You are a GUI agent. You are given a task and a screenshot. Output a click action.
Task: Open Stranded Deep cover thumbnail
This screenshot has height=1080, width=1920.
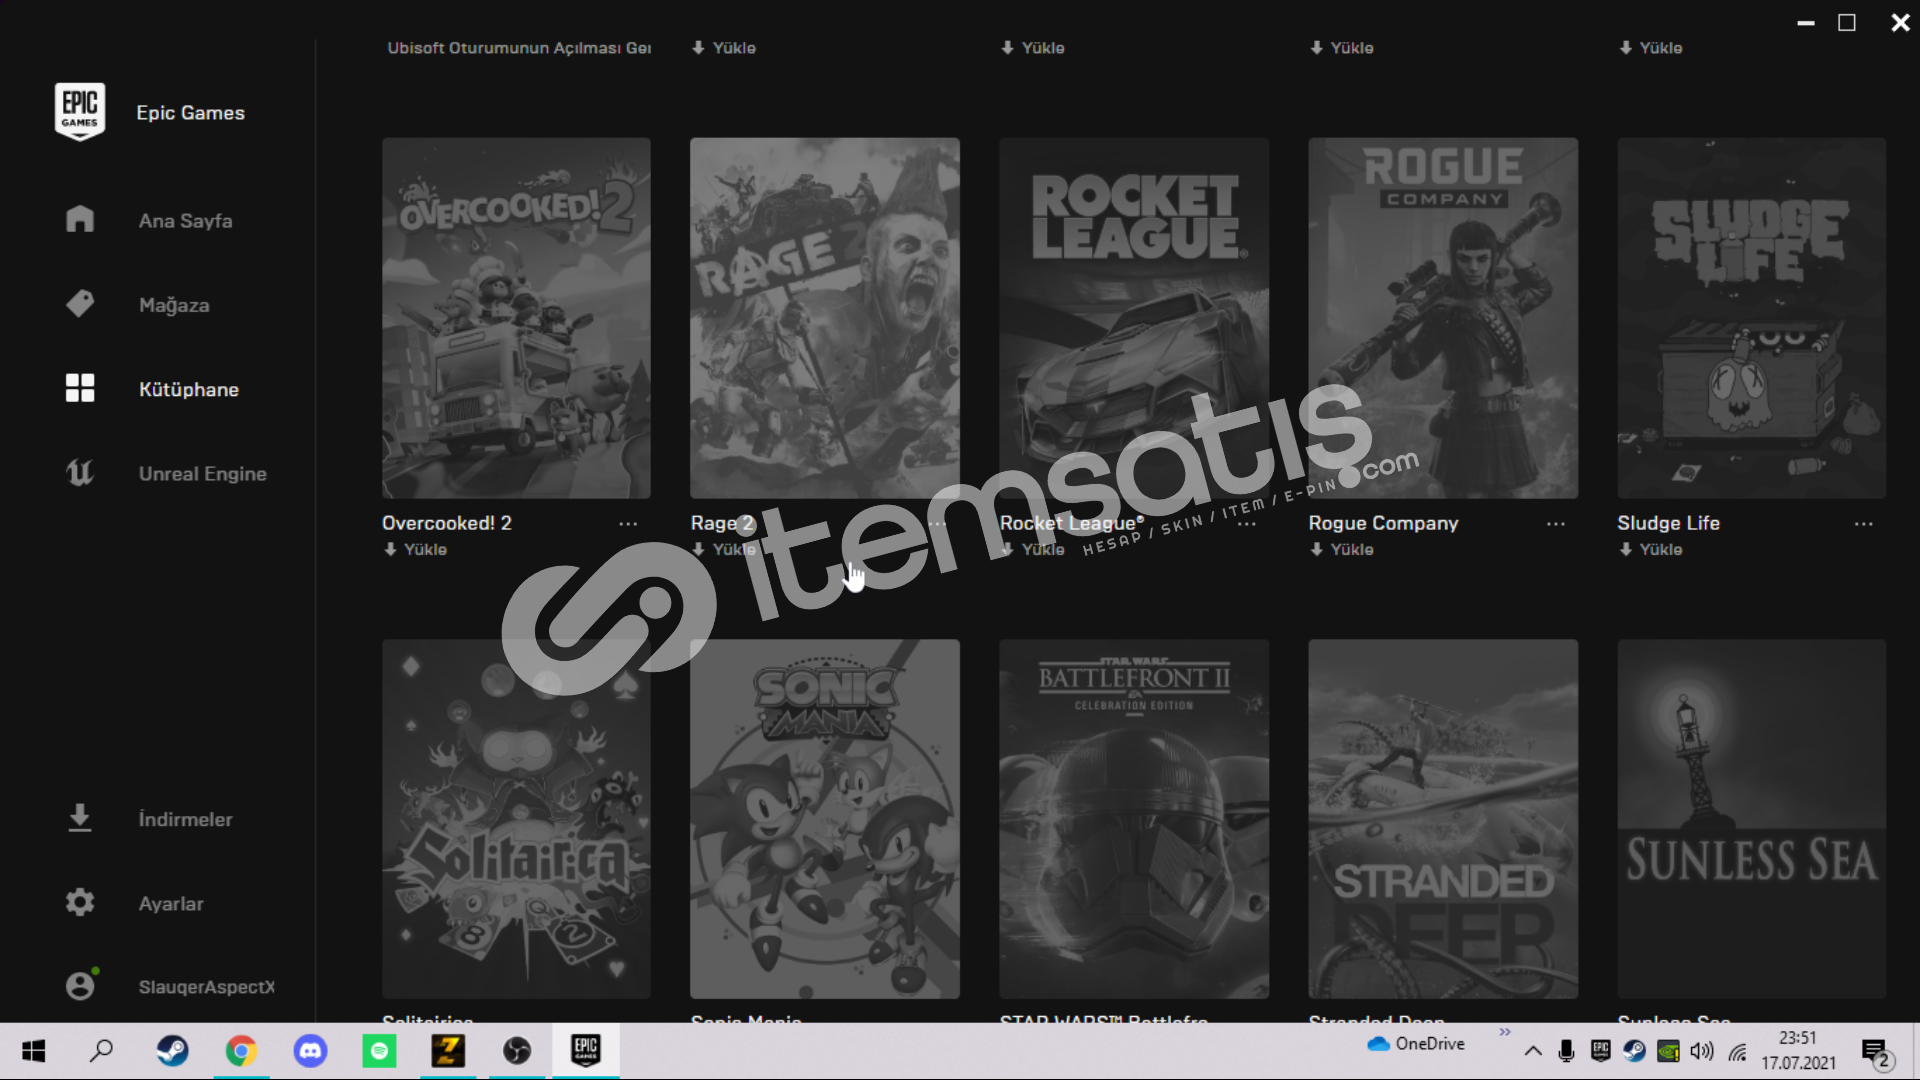click(1443, 819)
